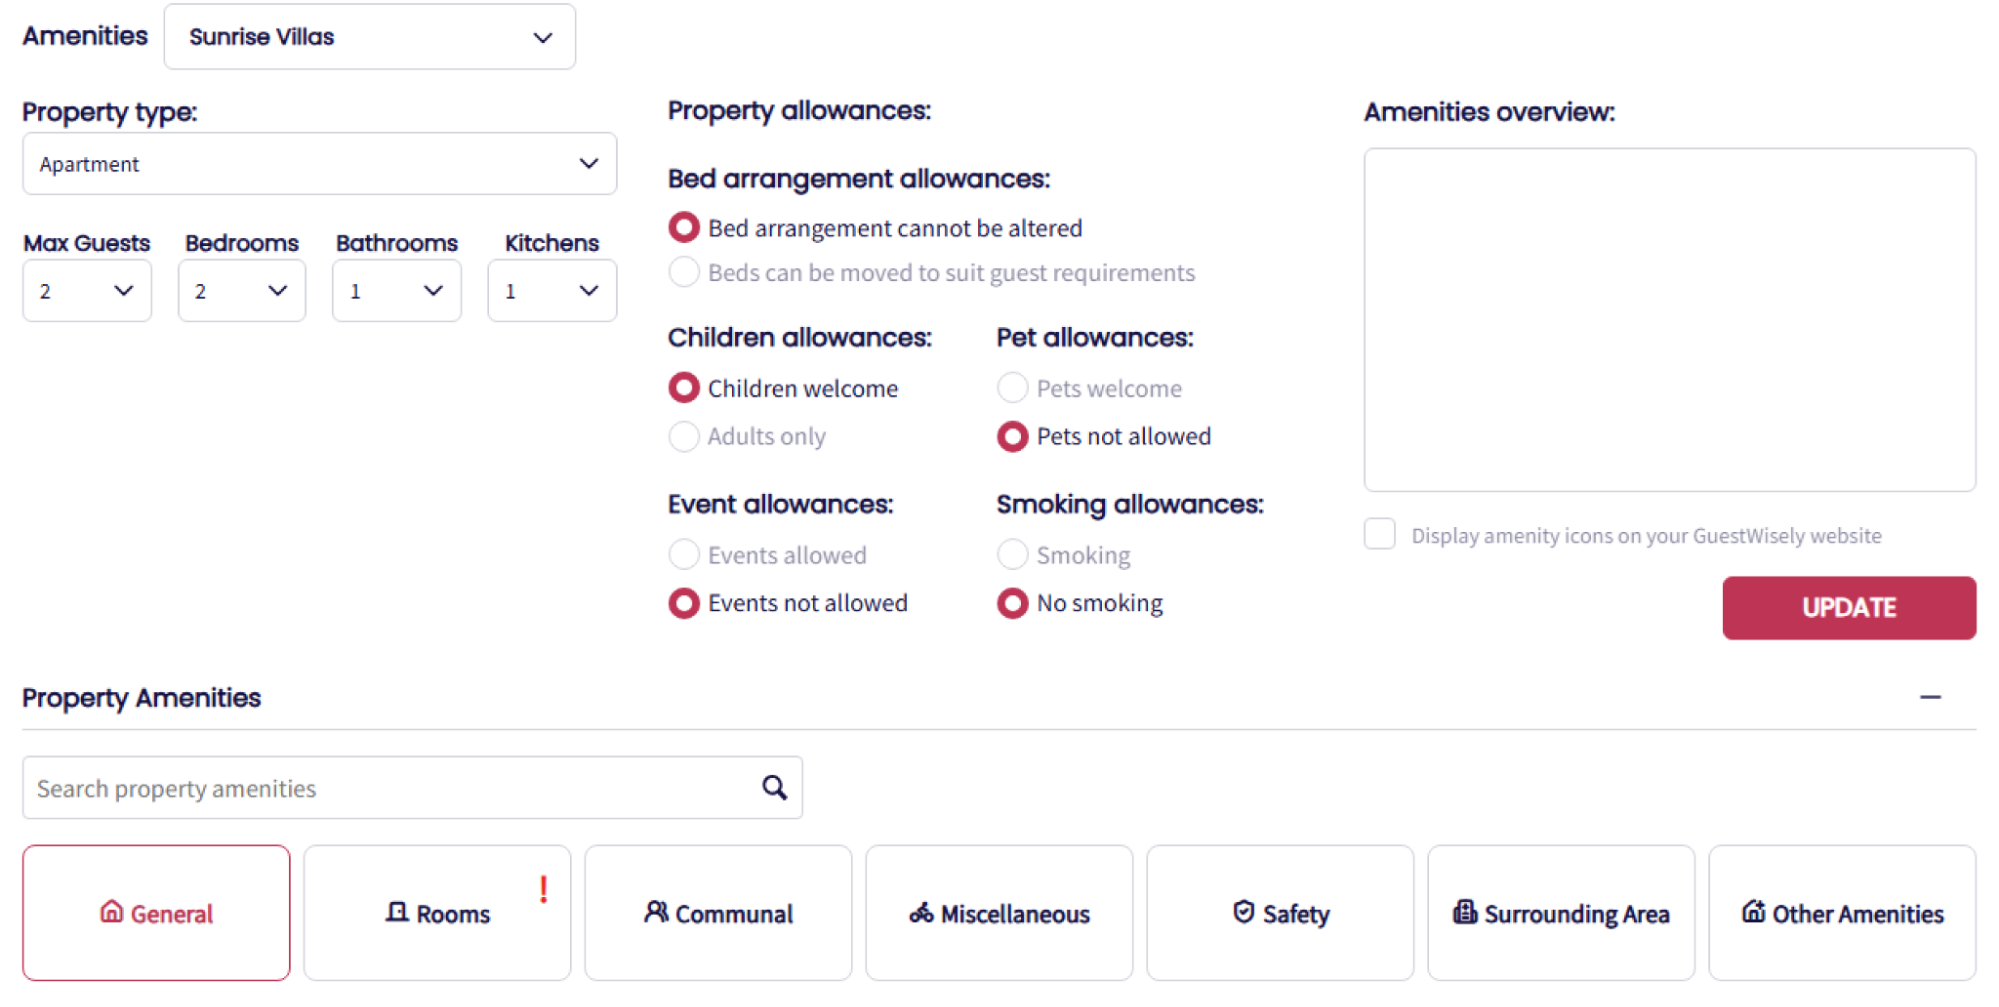Click the Amenities overview text area

click(1669, 320)
